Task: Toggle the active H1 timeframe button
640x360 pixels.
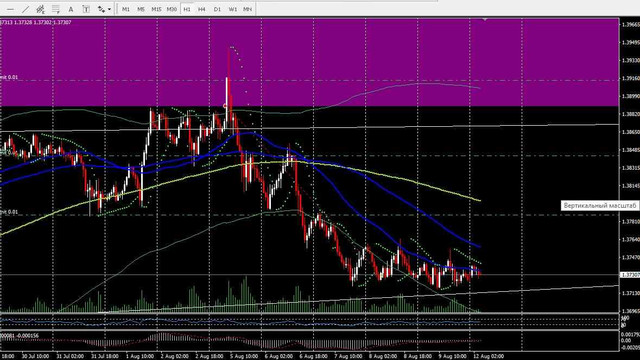Action: pyautogui.click(x=187, y=9)
